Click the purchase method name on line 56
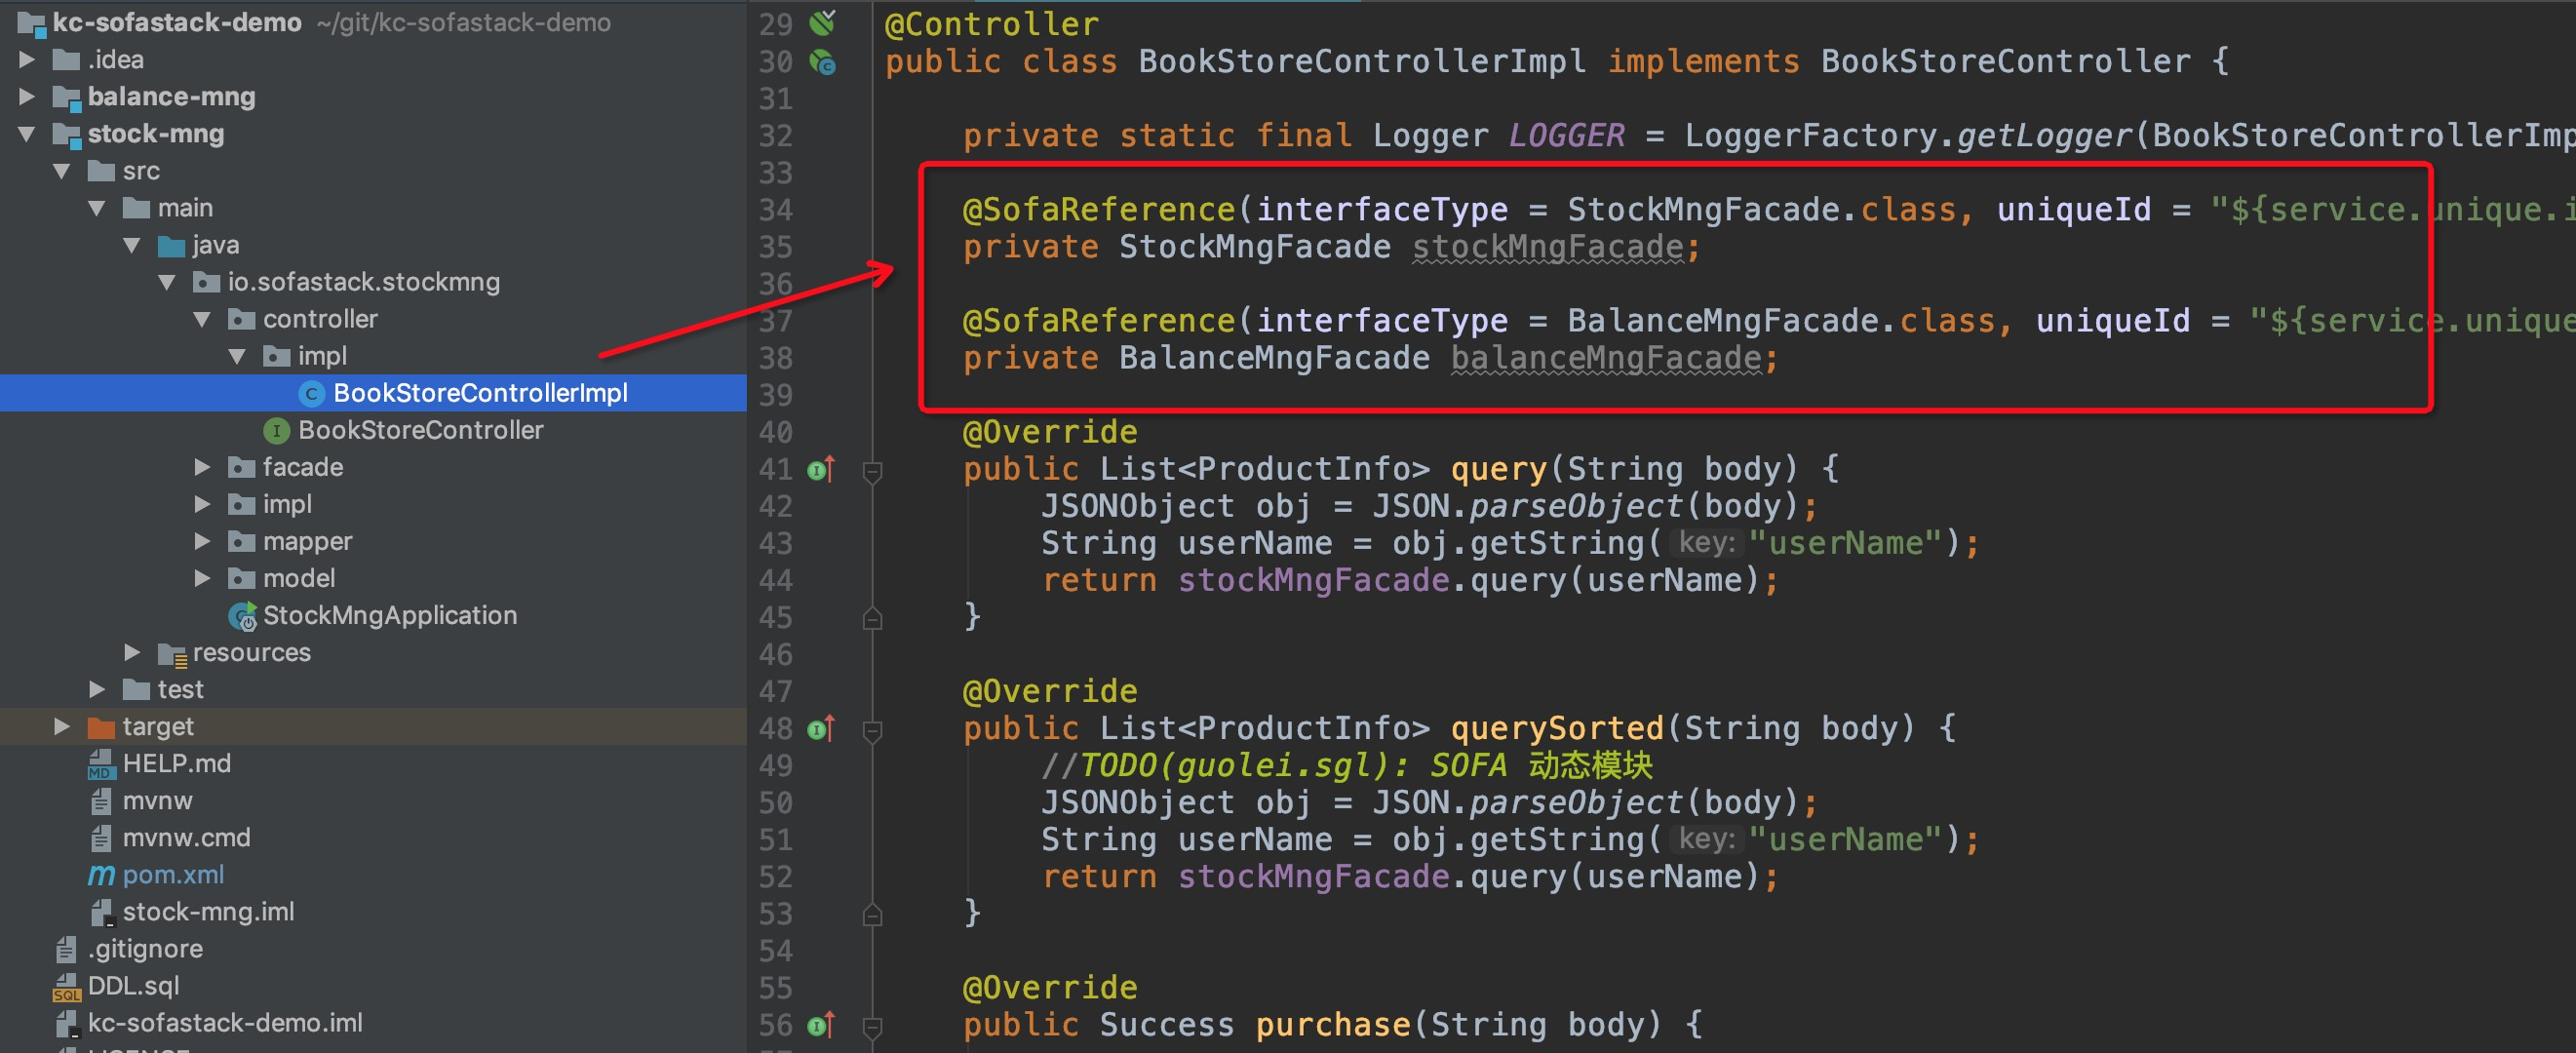Screen dimensions: 2576x1053 point(1333,1025)
